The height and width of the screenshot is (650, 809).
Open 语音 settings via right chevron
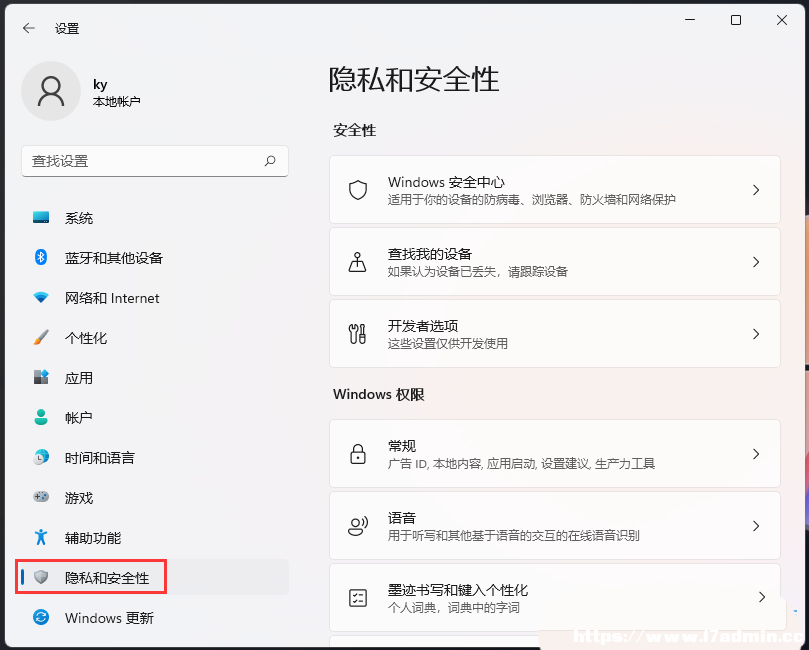tap(756, 526)
